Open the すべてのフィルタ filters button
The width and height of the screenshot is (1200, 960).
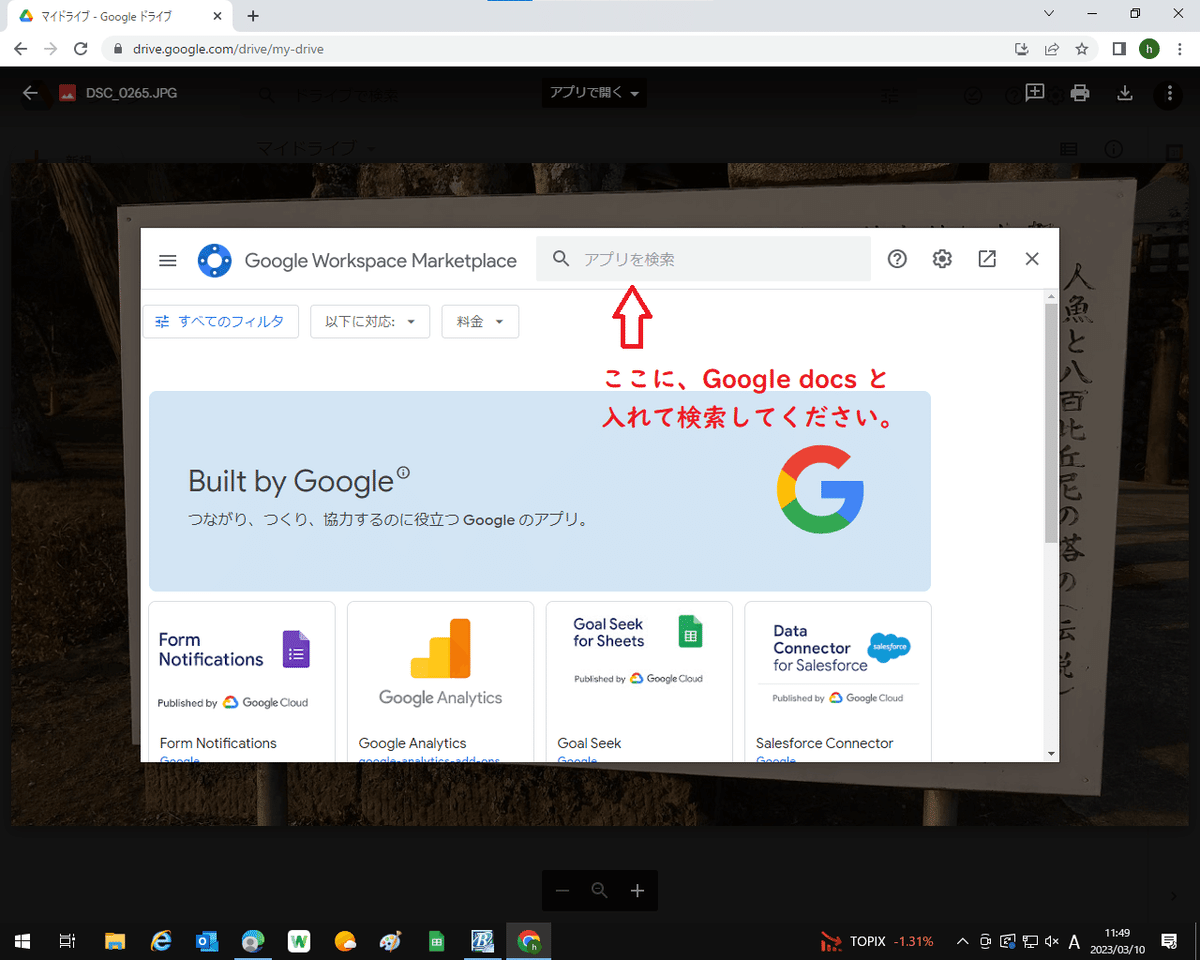(221, 322)
